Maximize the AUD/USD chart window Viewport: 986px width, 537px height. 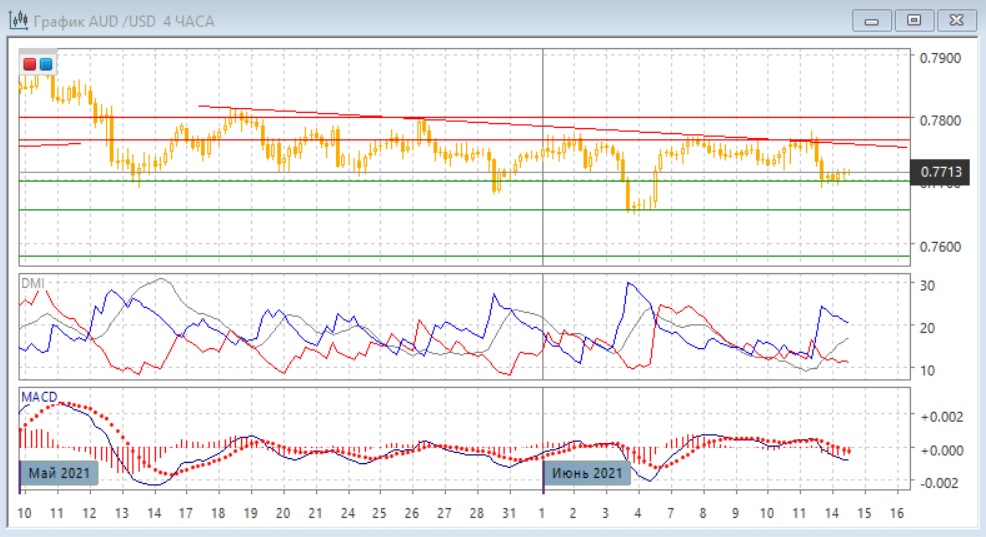click(x=913, y=20)
